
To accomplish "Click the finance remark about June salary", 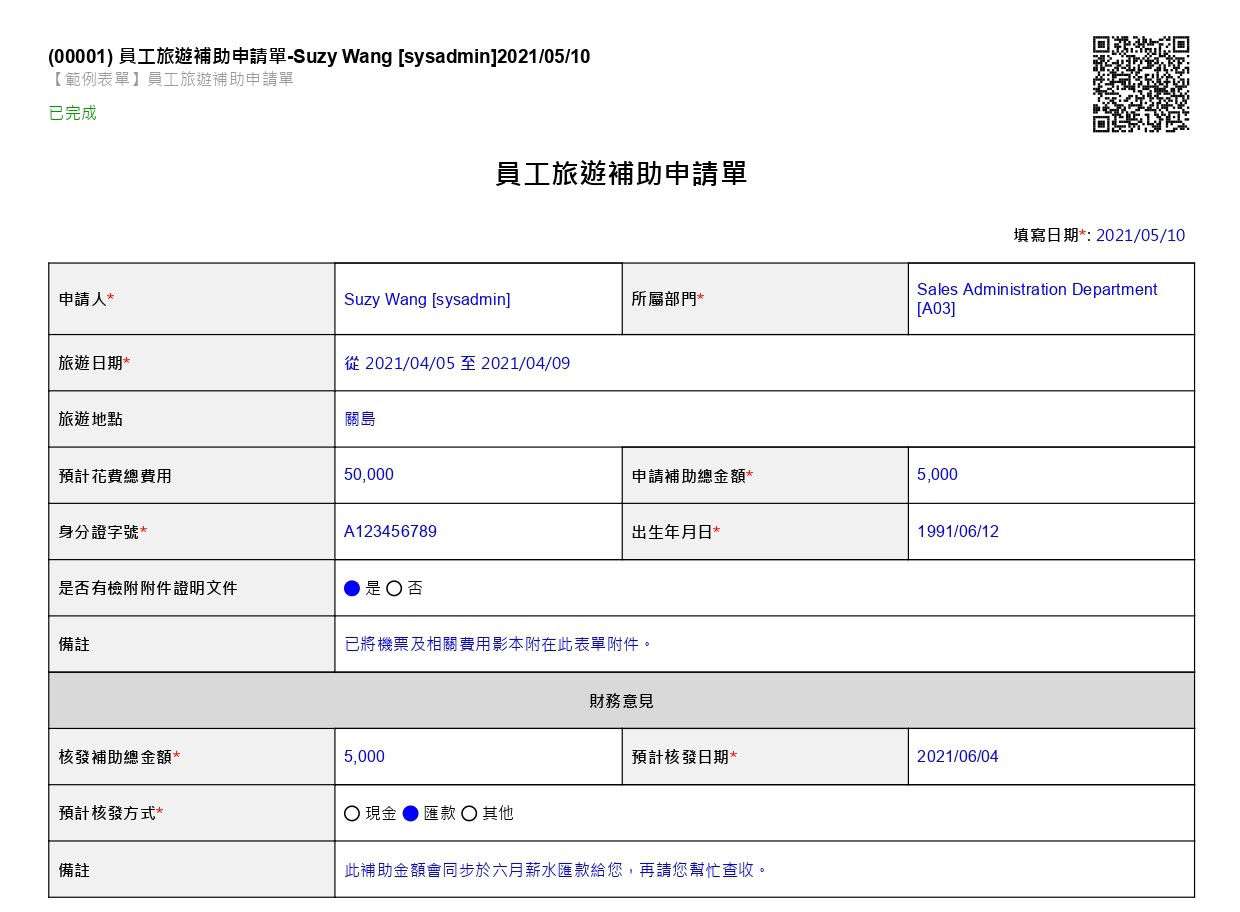I will (x=557, y=870).
